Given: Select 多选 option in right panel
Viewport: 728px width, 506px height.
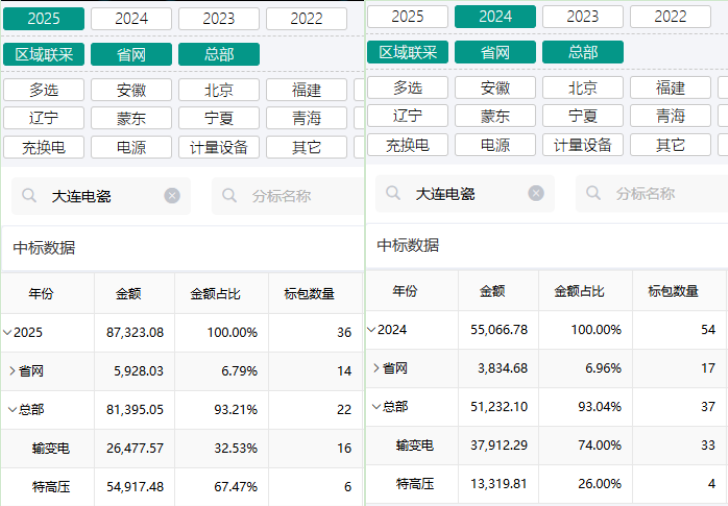Looking at the screenshot, I should [408, 87].
